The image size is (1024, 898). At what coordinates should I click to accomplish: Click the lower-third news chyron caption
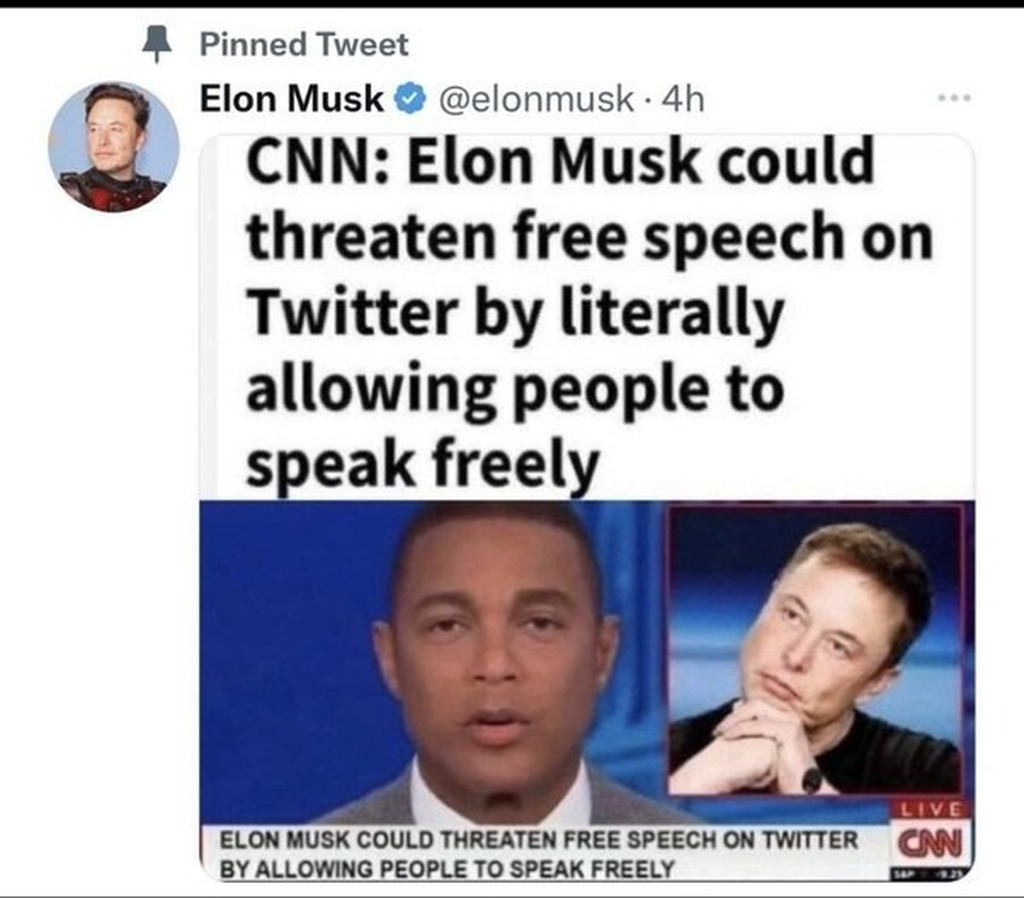540,853
